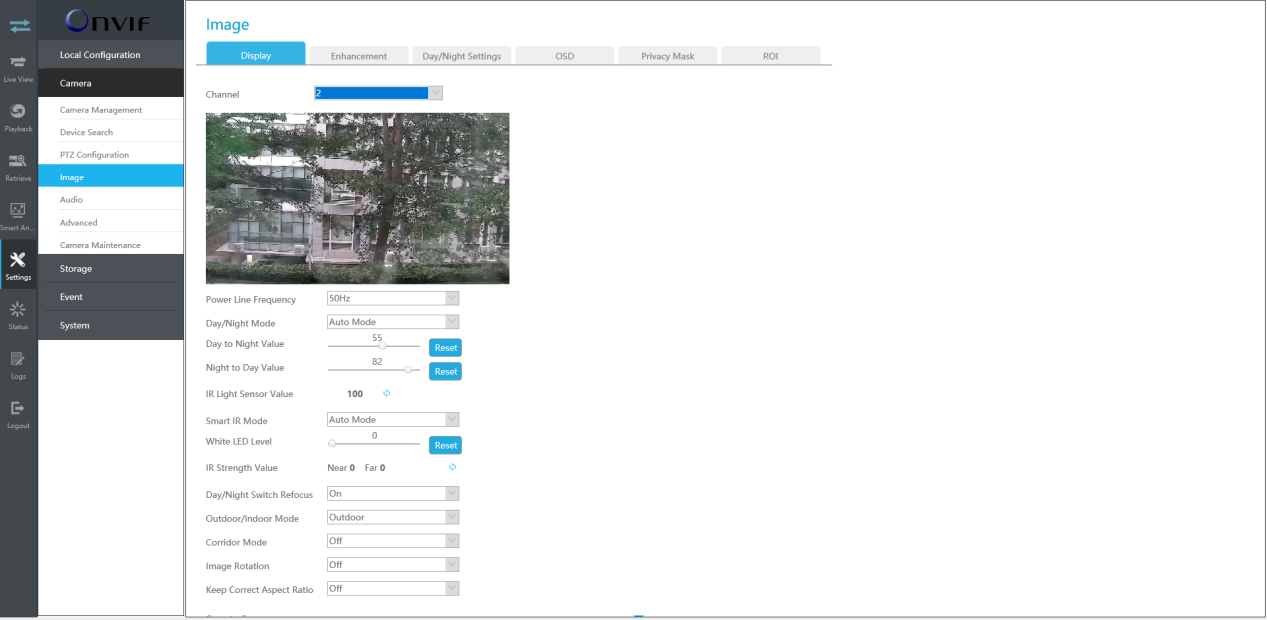Reset the Day to Night Value

pos(446,348)
